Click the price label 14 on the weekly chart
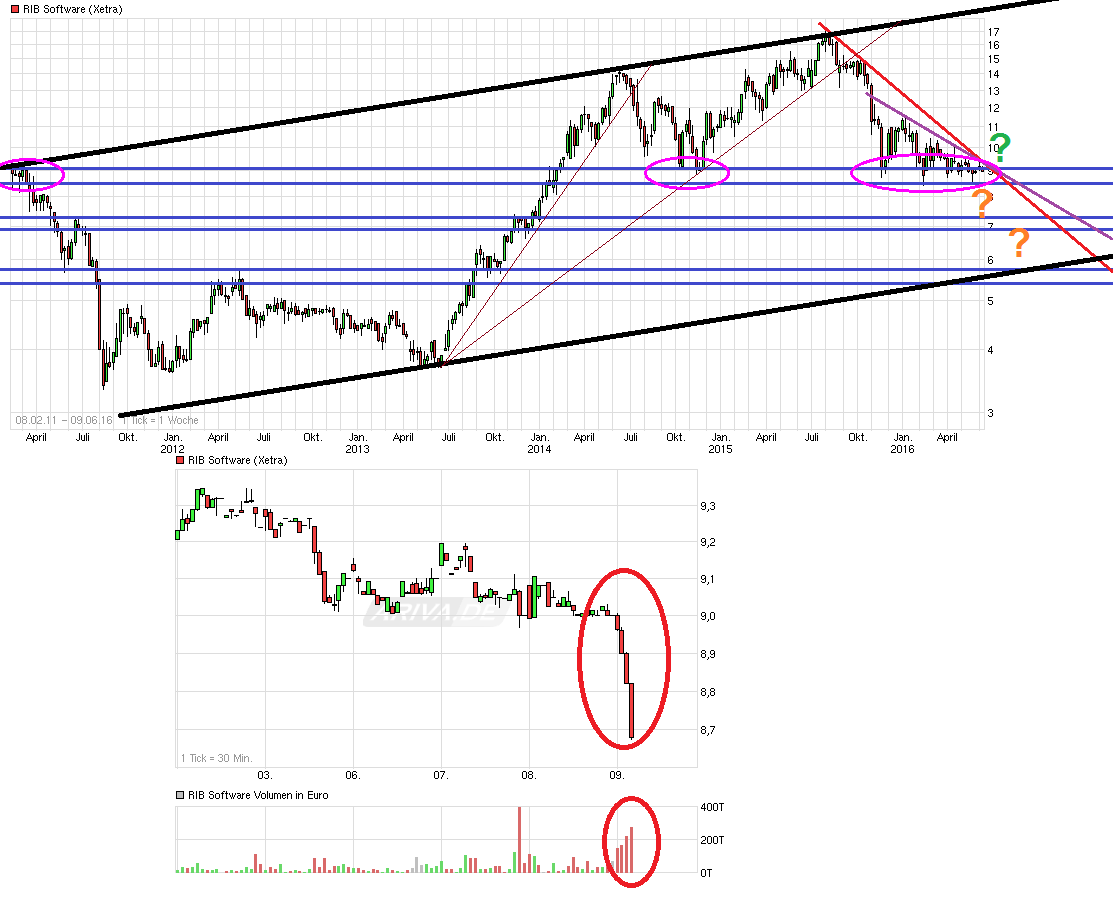This screenshot has width=1115, height=904. pos(993,74)
